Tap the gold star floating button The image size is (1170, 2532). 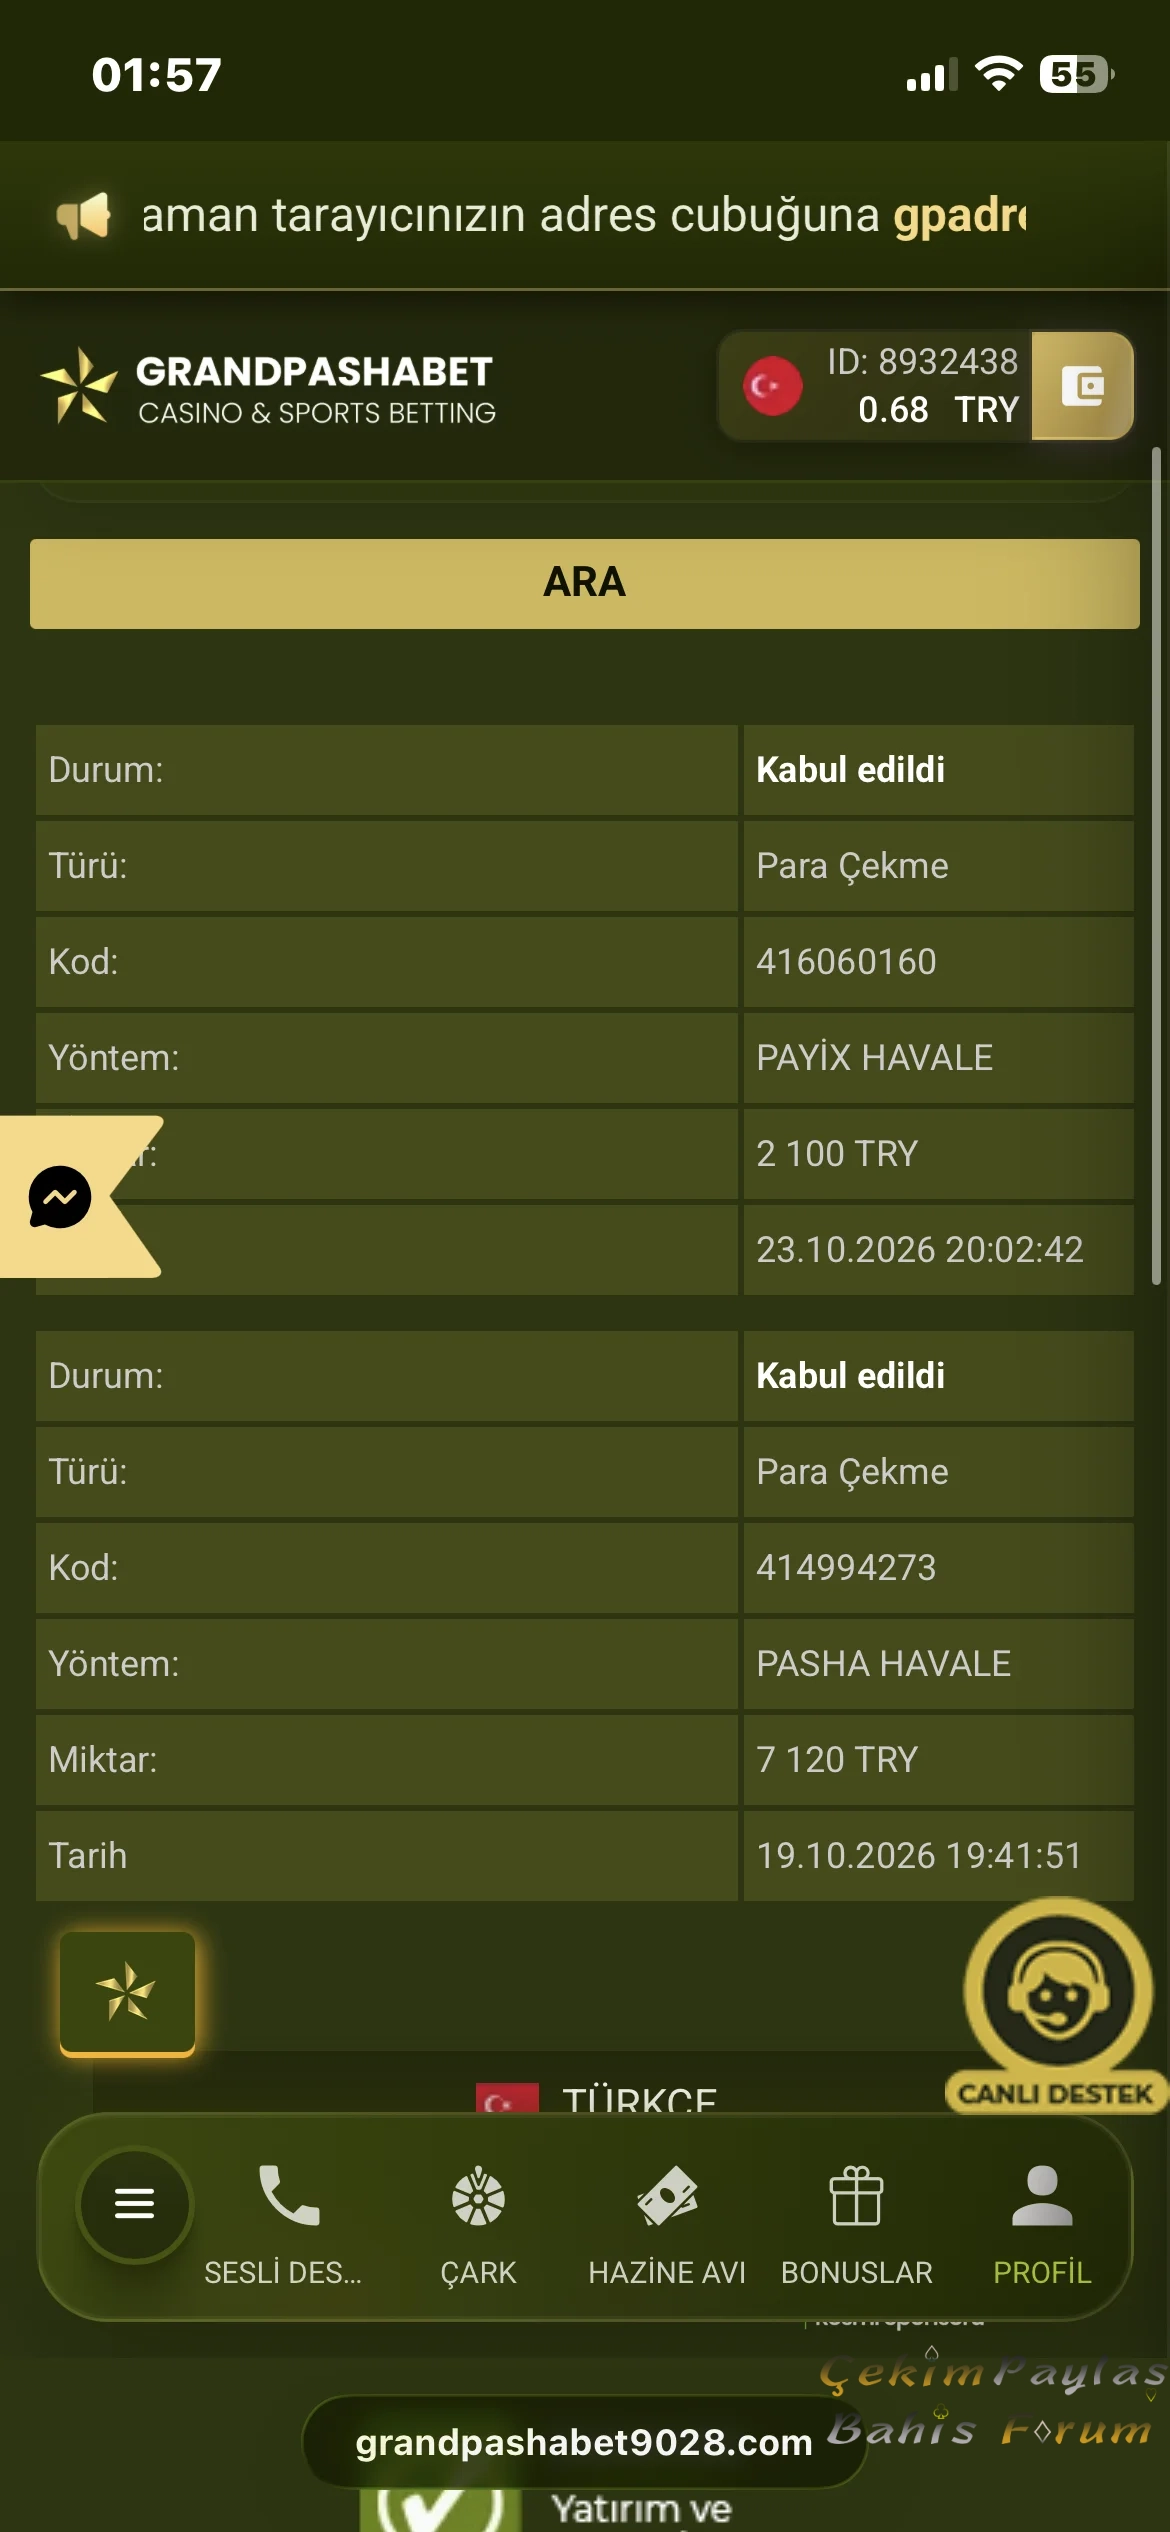[x=127, y=1993]
